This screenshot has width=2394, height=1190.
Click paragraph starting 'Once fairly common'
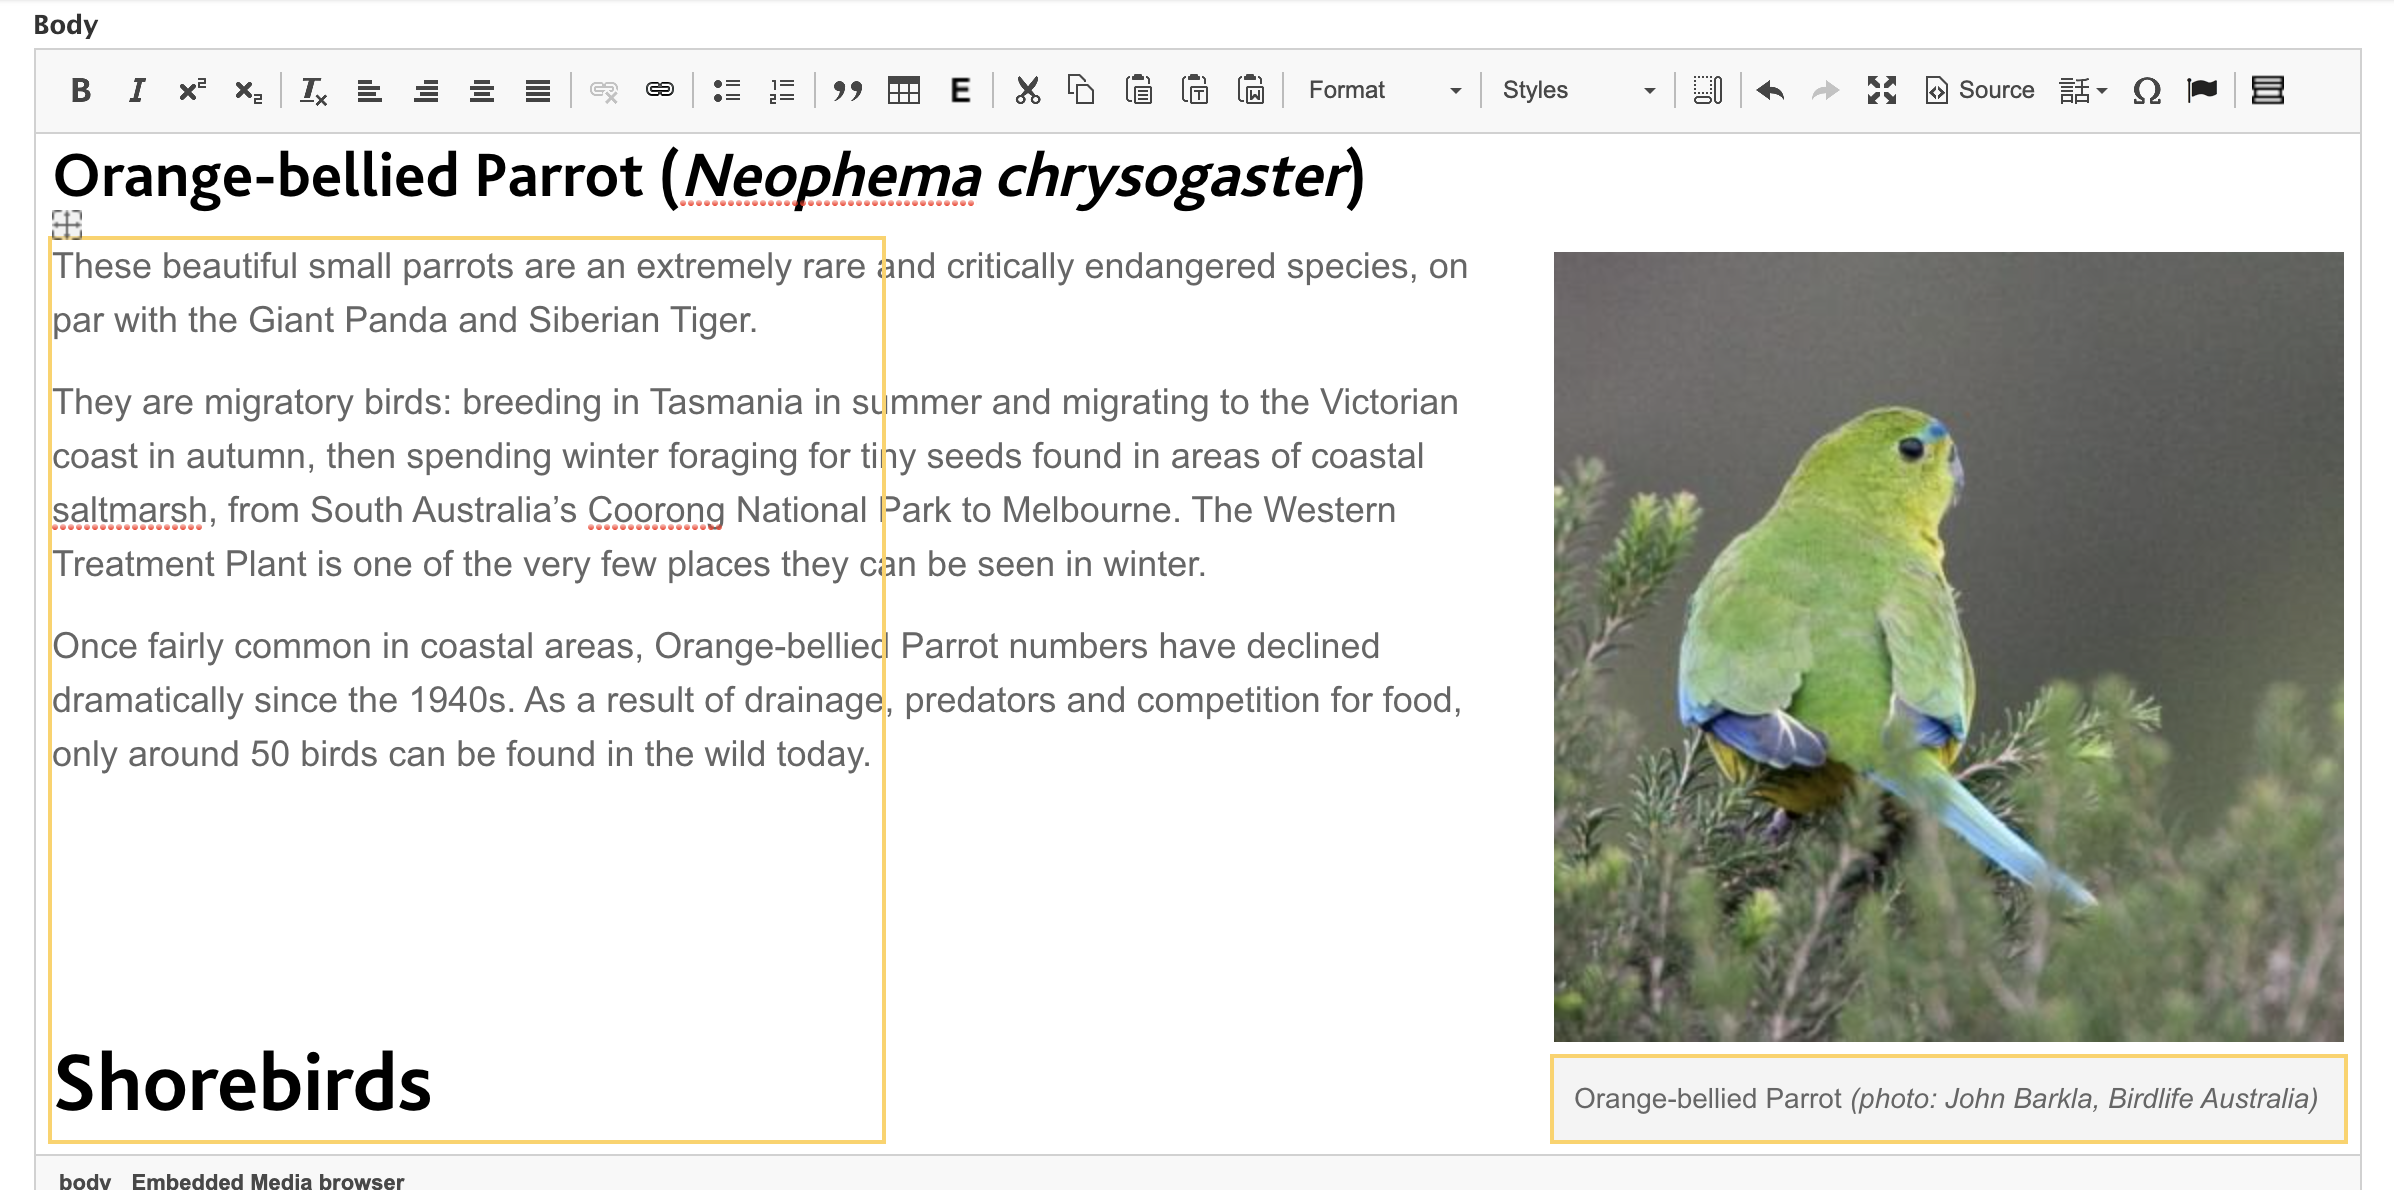[757, 700]
